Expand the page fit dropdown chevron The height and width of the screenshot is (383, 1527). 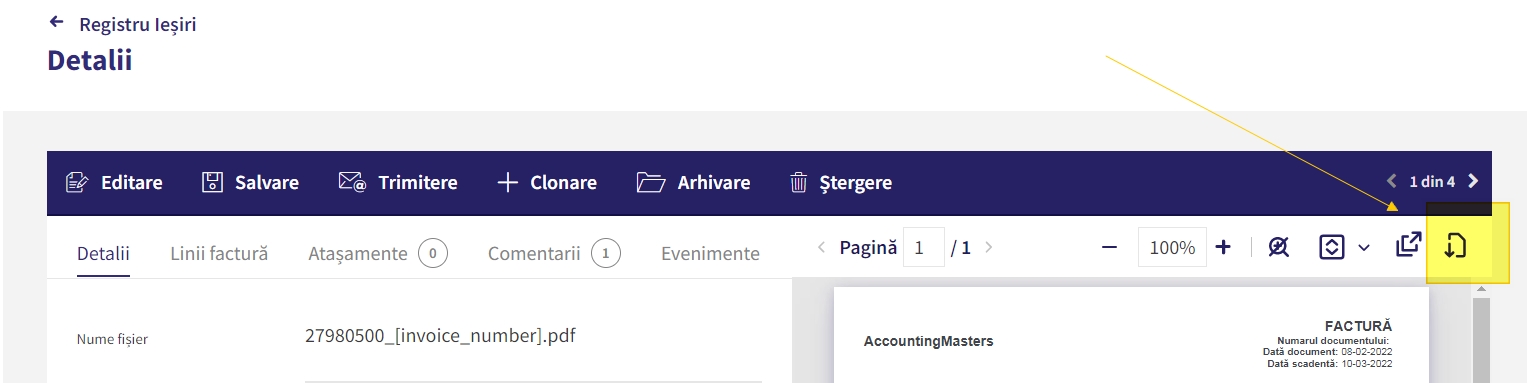tap(1364, 248)
